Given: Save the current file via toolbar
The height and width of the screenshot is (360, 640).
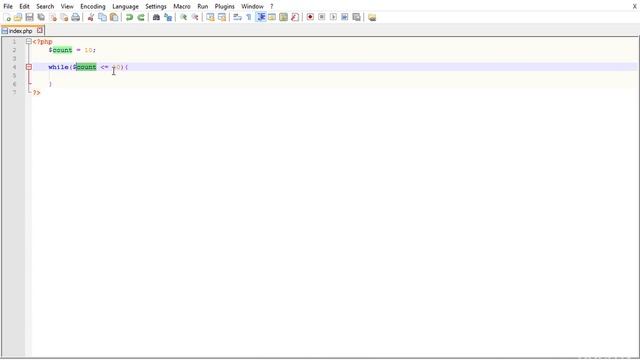Looking at the screenshot, I should pos(29,17).
